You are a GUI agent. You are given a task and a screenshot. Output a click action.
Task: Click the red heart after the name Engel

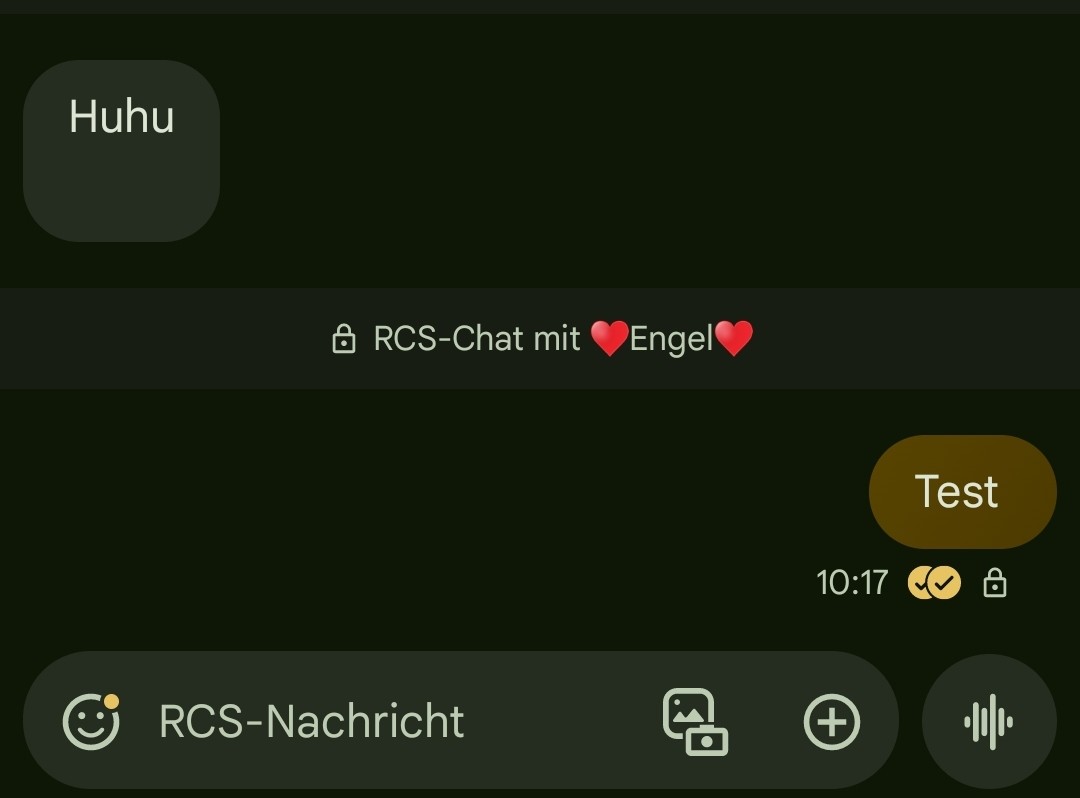(x=734, y=338)
